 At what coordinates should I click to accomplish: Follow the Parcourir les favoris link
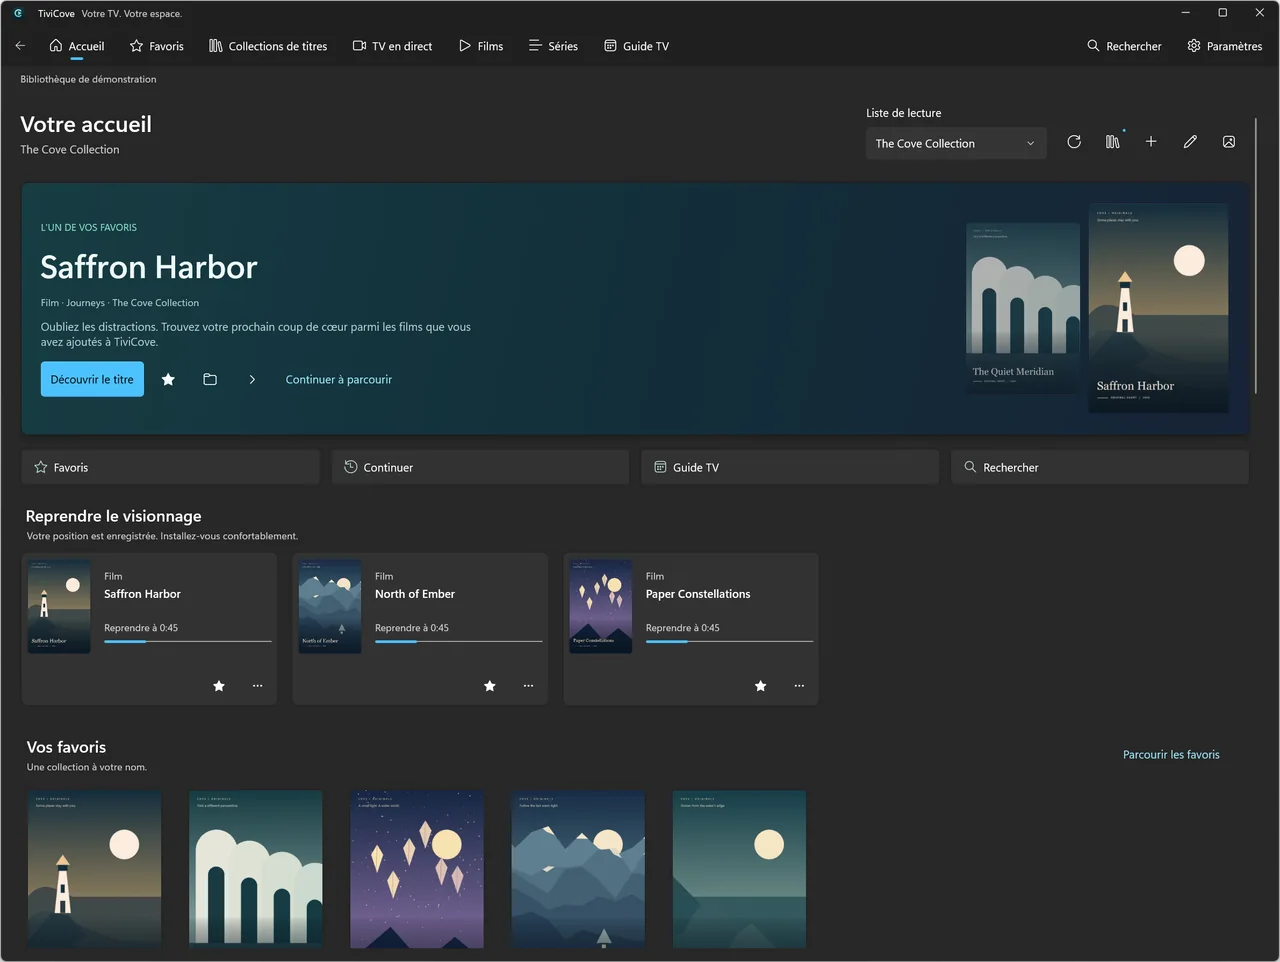[1171, 755]
